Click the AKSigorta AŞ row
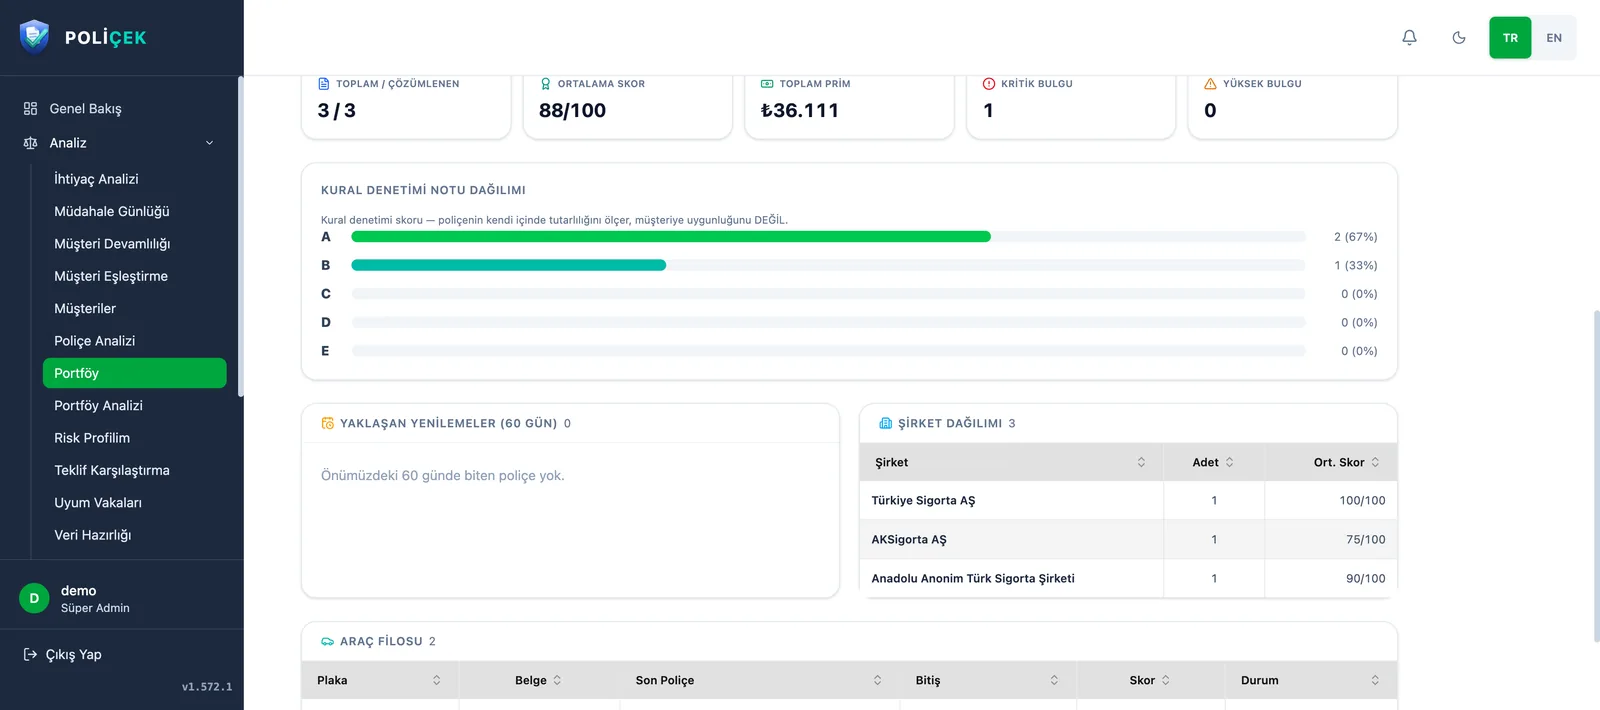The image size is (1600, 710). pos(1129,539)
